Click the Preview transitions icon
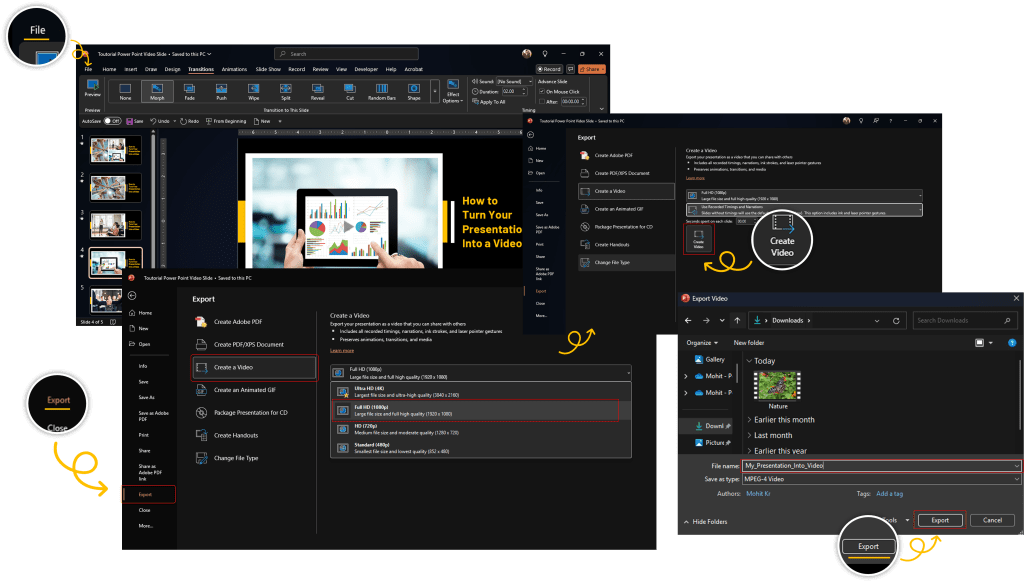Image resolution: width=1024 pixels, height=582 pixels. pos(93,89)
